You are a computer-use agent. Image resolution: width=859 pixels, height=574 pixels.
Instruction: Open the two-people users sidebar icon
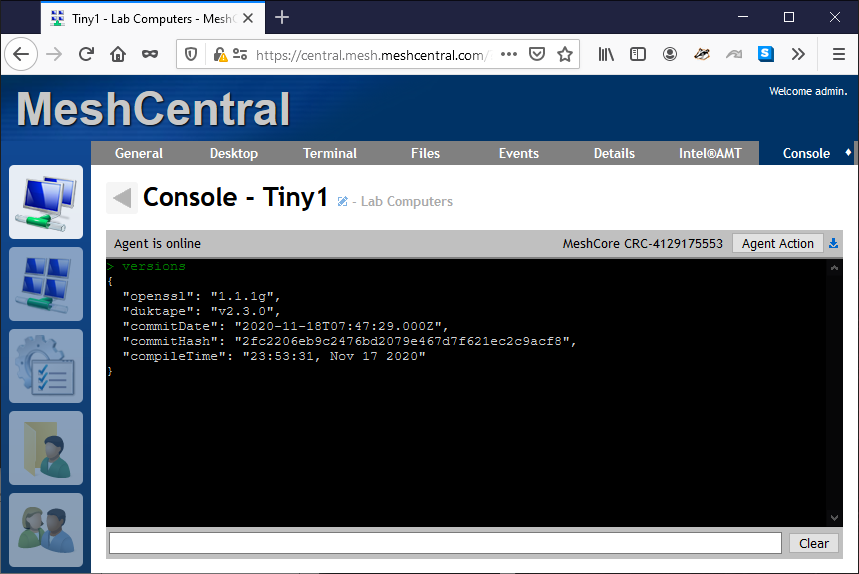click(46, 530)
